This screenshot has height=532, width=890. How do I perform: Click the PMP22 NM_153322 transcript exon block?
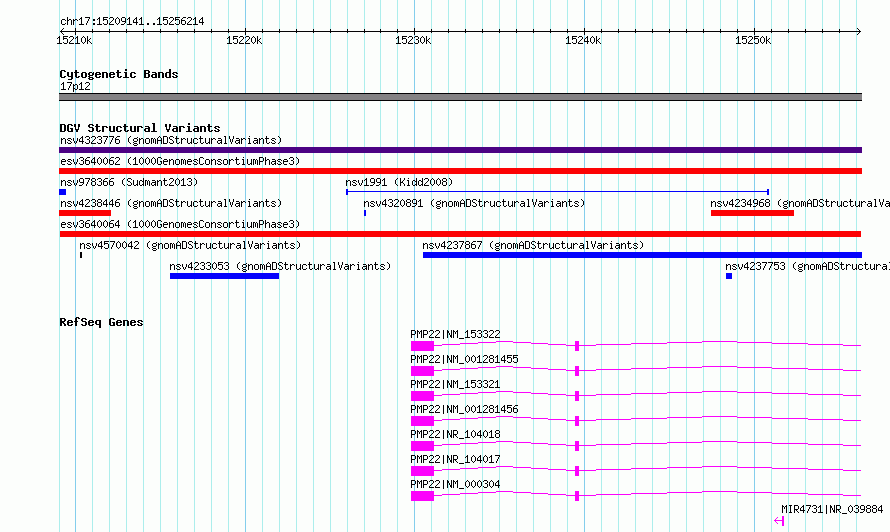[422, 346]
